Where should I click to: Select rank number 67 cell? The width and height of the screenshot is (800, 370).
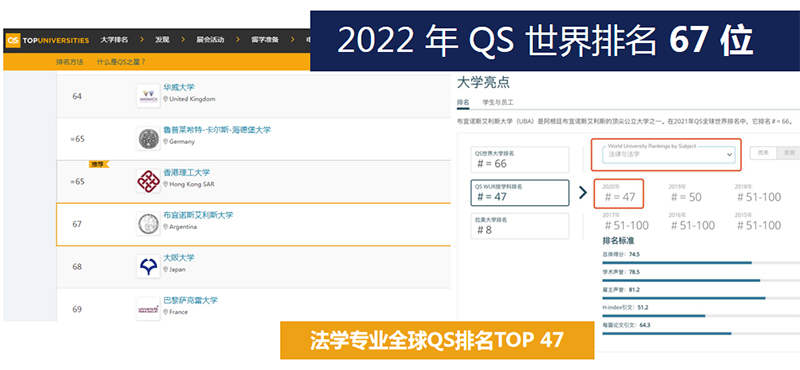pyautogui.click(x=77, y=224)
